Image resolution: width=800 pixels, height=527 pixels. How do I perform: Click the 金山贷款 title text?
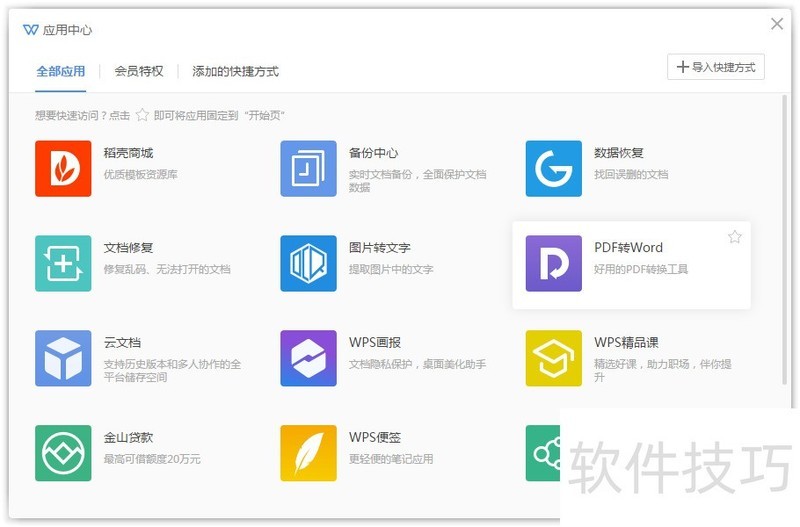point(128,438)
